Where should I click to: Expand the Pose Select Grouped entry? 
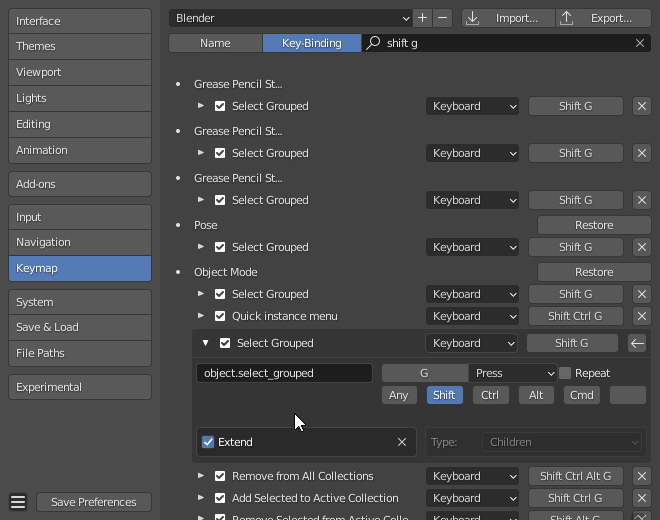tap(201, 247)
